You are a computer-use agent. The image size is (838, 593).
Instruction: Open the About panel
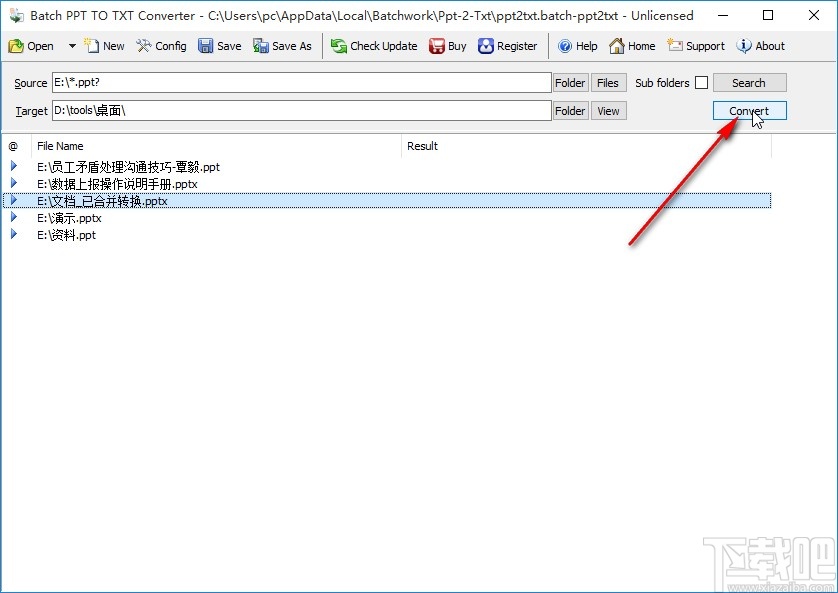click(x=761, y=46)
